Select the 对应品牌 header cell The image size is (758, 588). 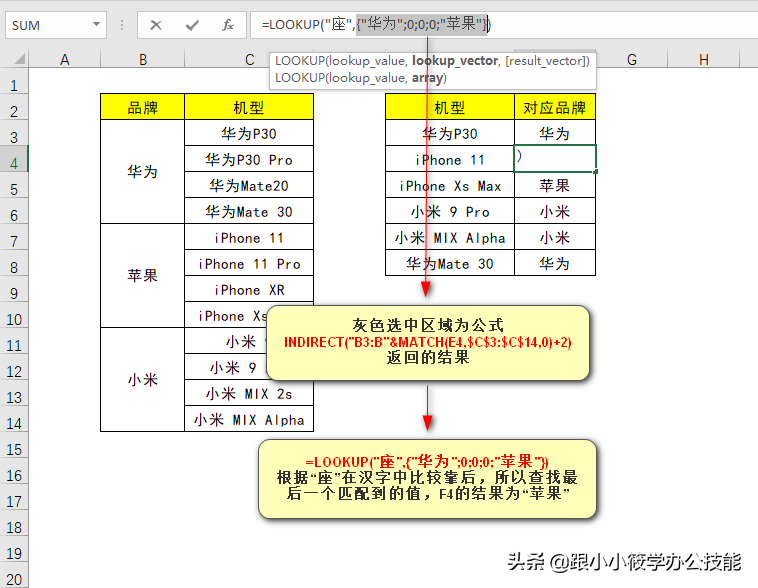pos(555,107)
